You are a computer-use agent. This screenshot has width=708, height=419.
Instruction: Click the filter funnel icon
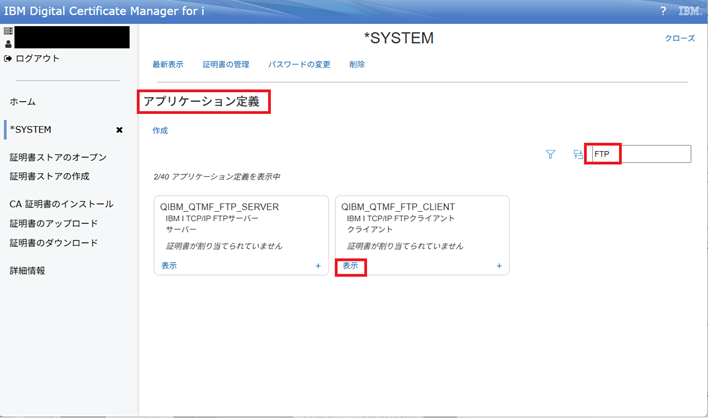click(550, 154)
